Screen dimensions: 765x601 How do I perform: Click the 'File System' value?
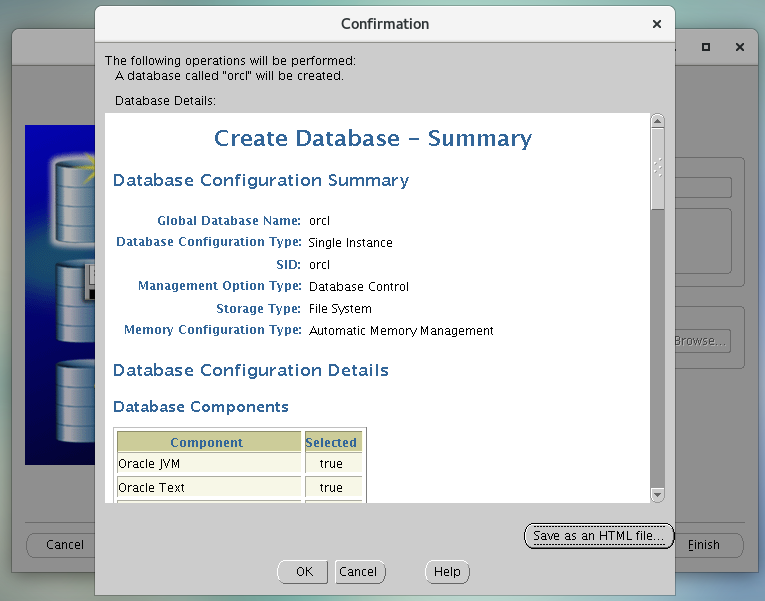pos(340,309)
